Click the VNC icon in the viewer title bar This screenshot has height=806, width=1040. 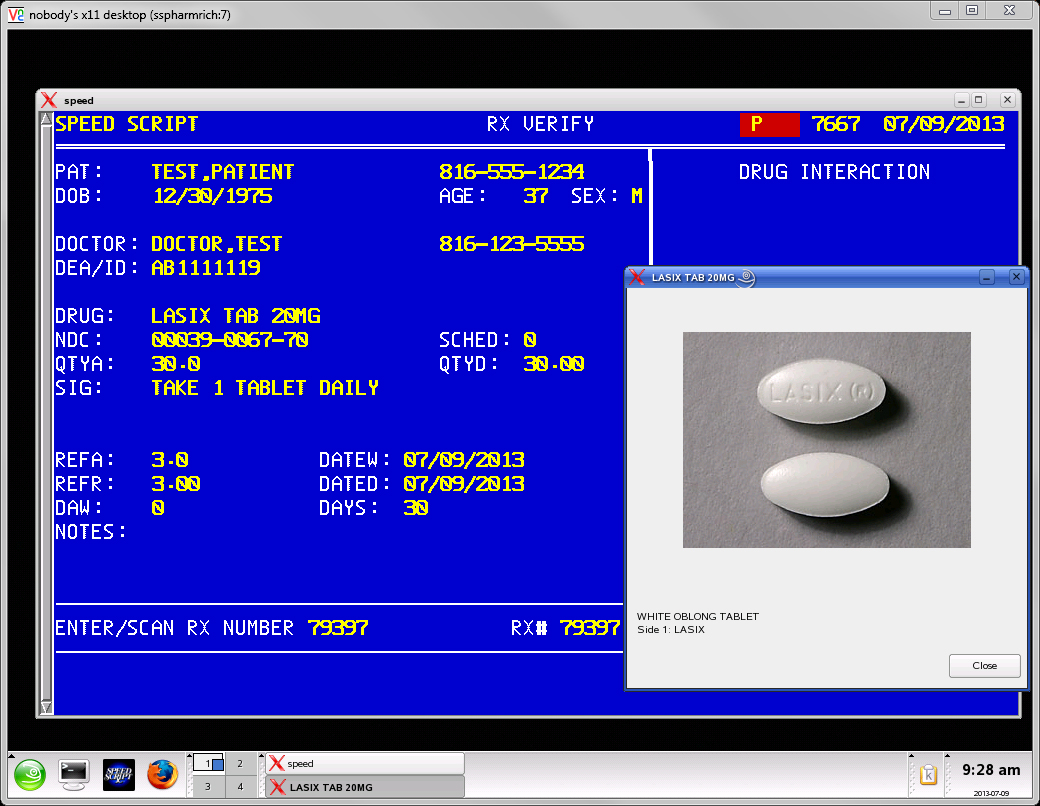[x=16, y=14]
